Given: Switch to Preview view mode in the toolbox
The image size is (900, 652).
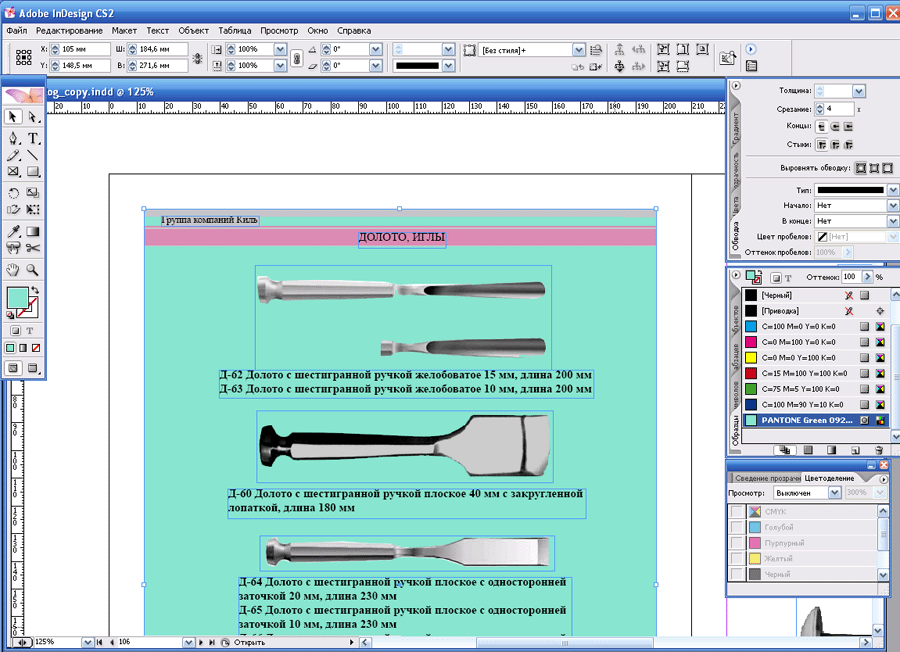Looking at the screenshot, I should [33, 368].
